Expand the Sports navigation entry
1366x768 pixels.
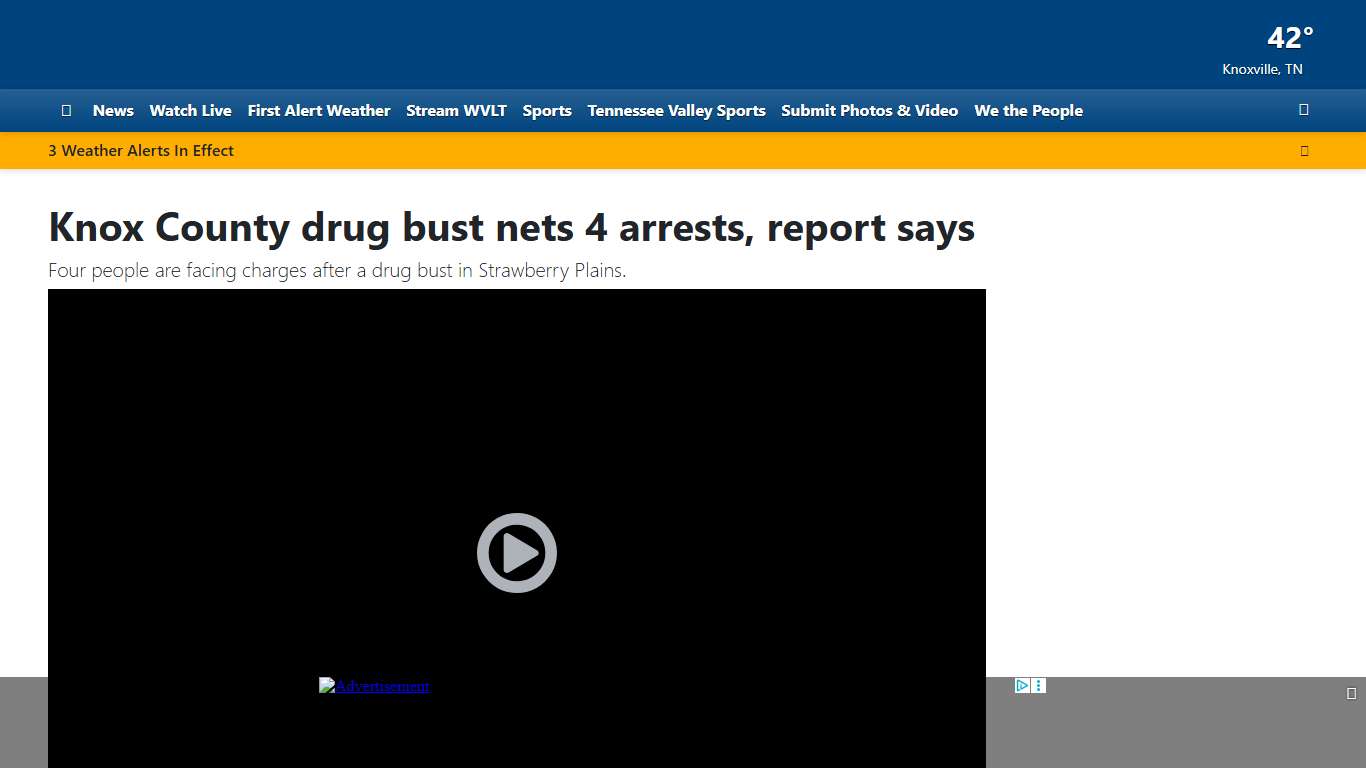[x=547, y=110]
